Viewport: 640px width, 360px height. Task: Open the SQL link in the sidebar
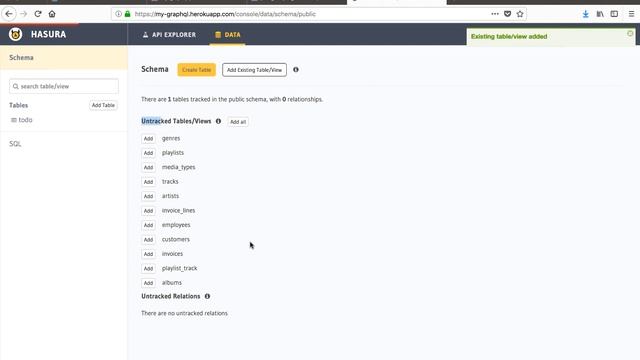point(15,144)
